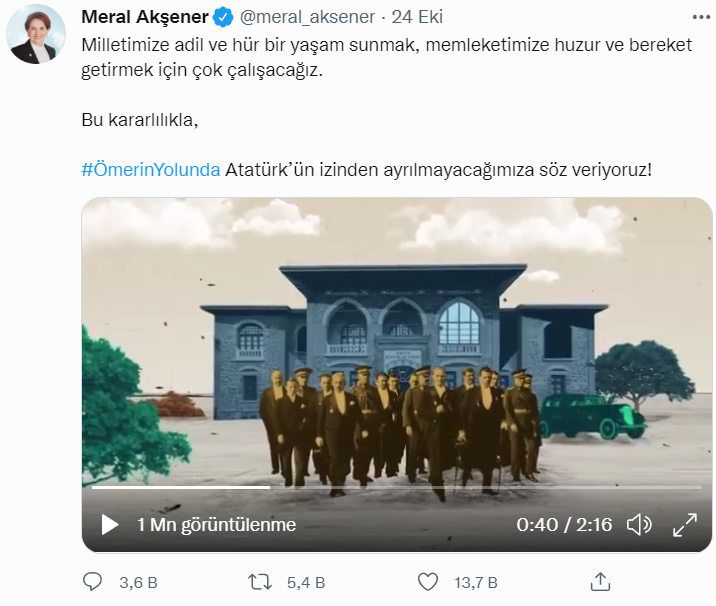This screenshot has width=716, height=606.
Task: Open the #ÖmerinYolunda hashtag
Action: pos(150,168)
